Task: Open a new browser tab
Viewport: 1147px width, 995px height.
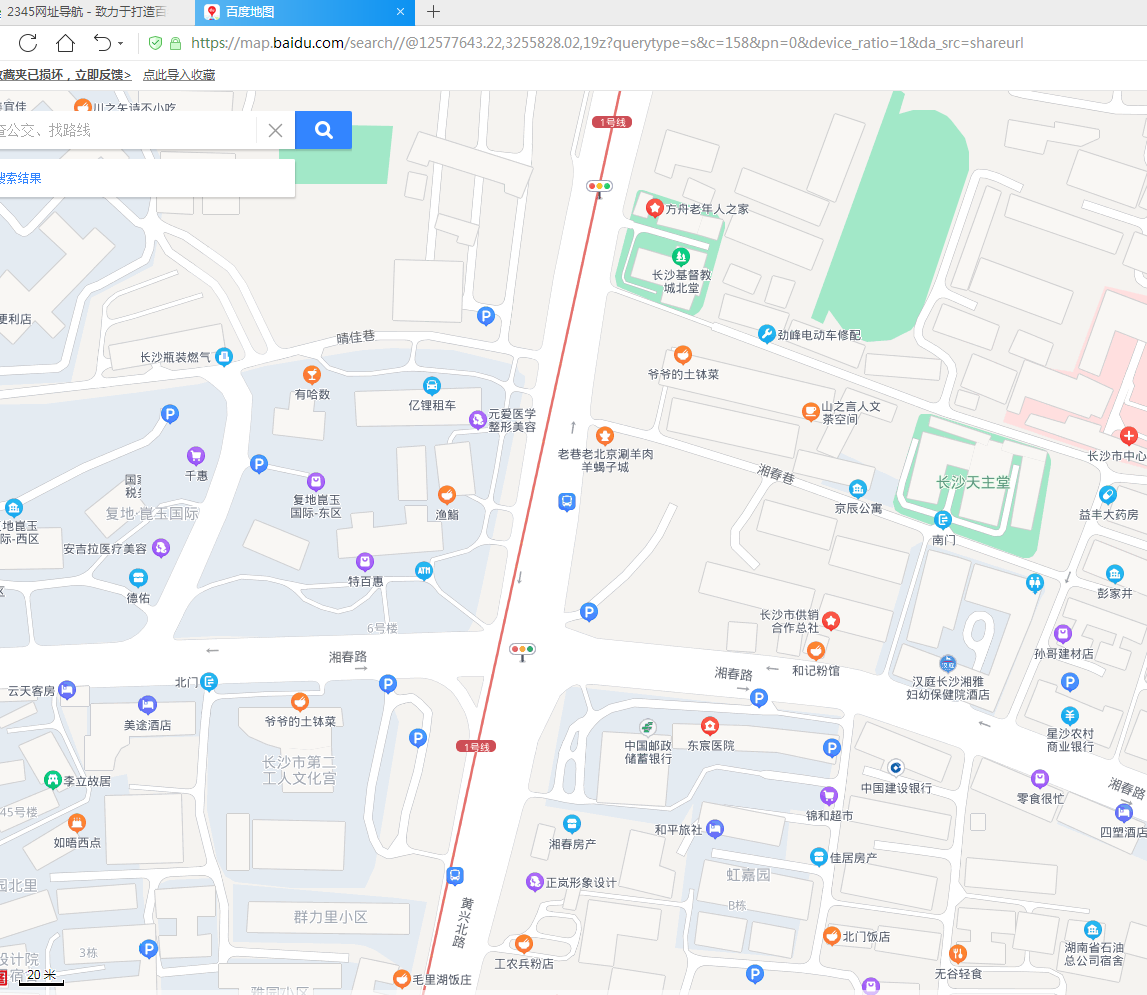Action: tap(433, 12)
